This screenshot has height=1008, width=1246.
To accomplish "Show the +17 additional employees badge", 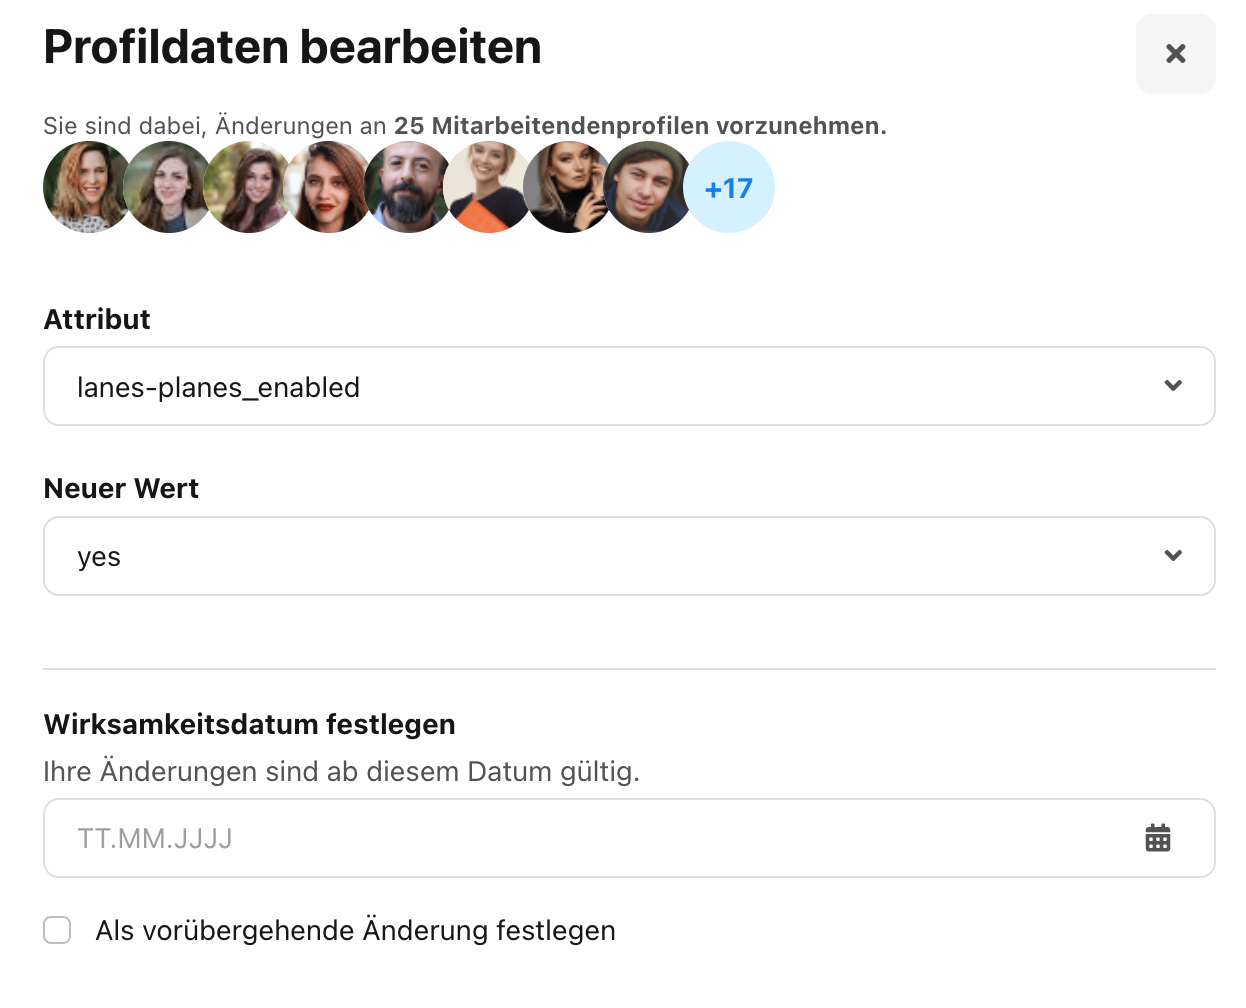I will [729, 187].
